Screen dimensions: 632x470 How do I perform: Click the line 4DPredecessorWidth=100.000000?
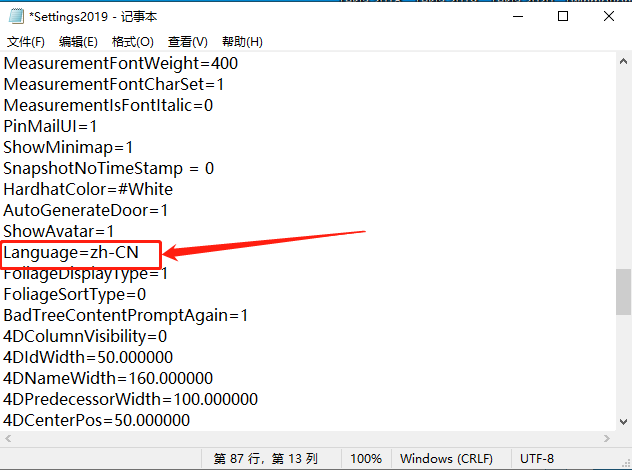131,399
